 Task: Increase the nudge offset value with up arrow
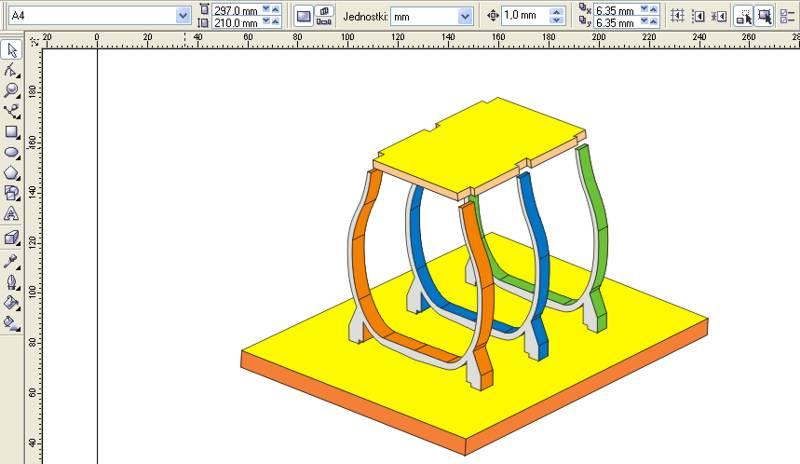coord(557,11)
